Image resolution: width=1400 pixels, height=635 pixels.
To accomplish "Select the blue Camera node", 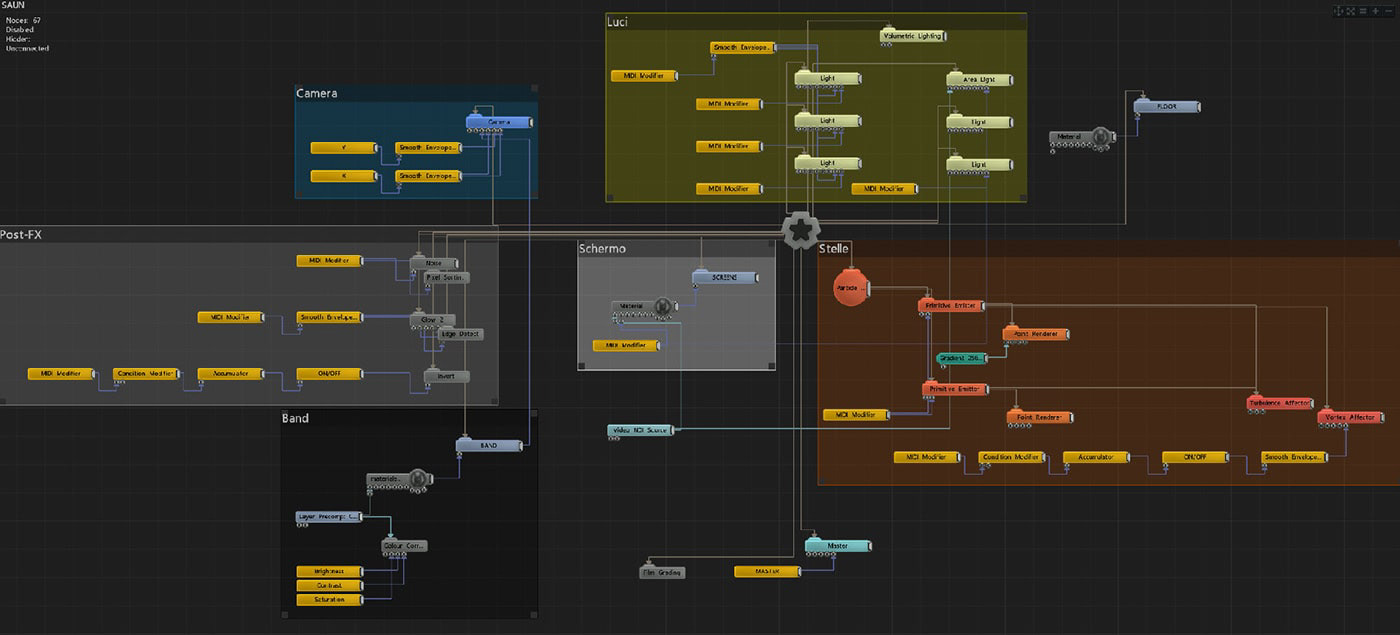I will 499,122.
